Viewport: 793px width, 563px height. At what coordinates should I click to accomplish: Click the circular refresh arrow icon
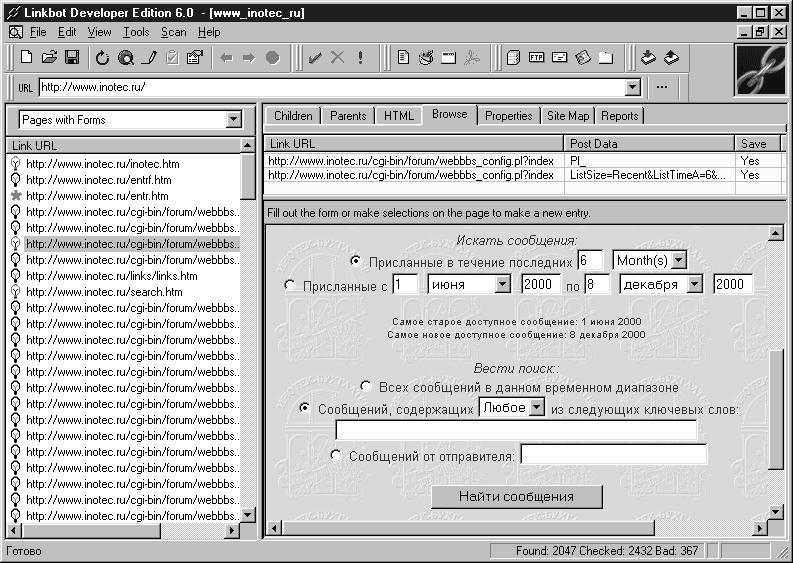coord(102,58)
